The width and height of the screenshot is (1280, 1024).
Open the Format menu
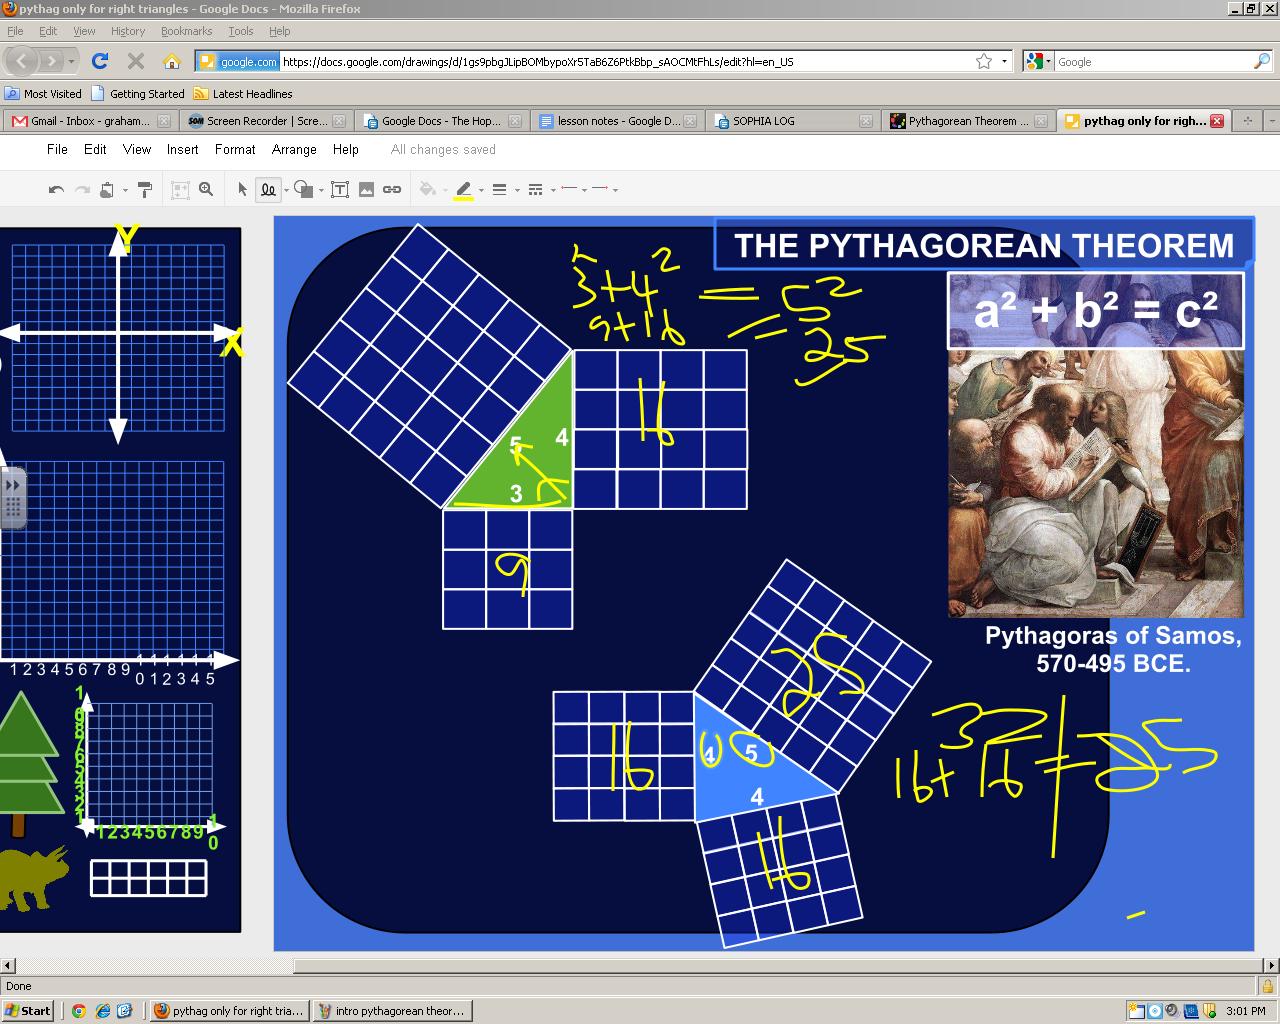point(235,149)
